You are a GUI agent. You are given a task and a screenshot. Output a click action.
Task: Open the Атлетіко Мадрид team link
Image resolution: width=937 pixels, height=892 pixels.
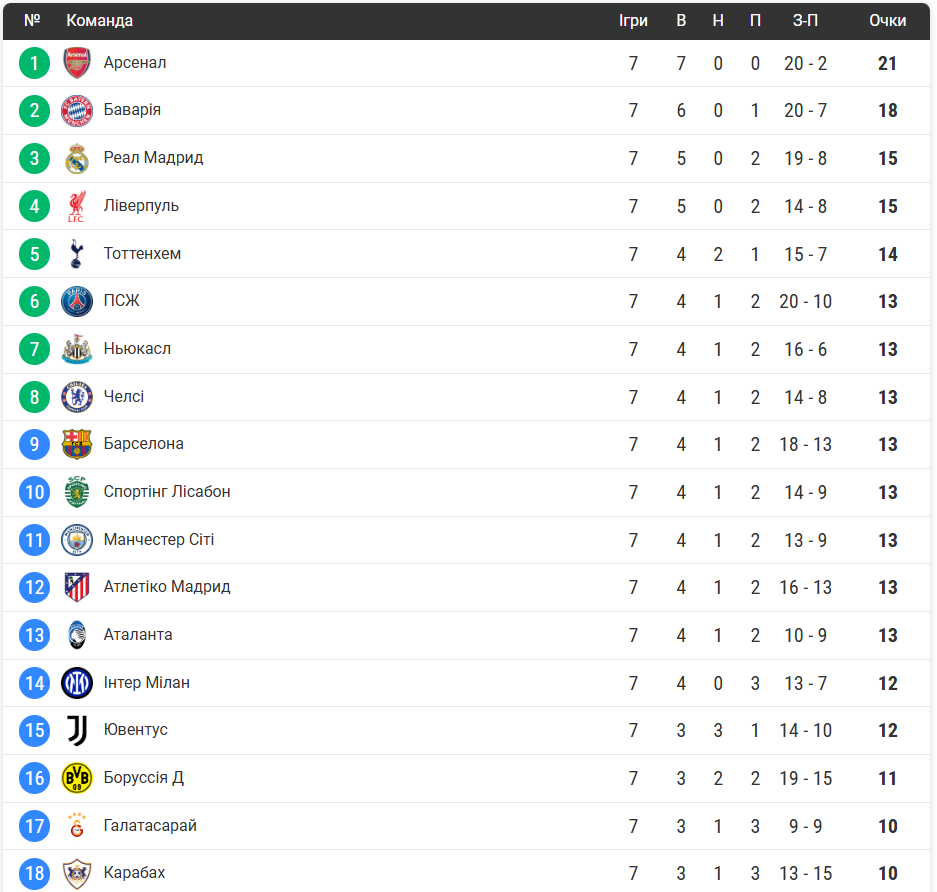pos(167,587)
